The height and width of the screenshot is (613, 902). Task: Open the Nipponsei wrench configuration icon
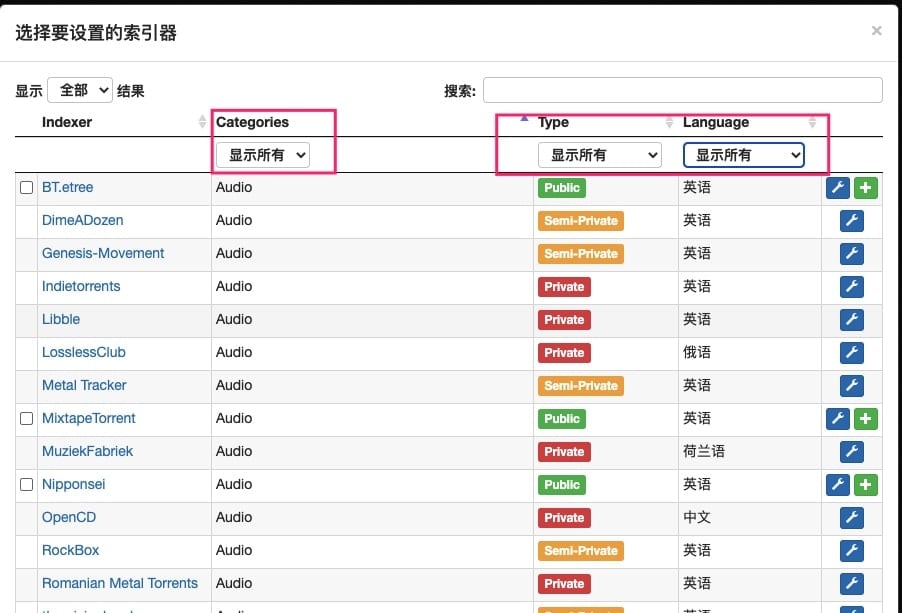coord(838,485)
